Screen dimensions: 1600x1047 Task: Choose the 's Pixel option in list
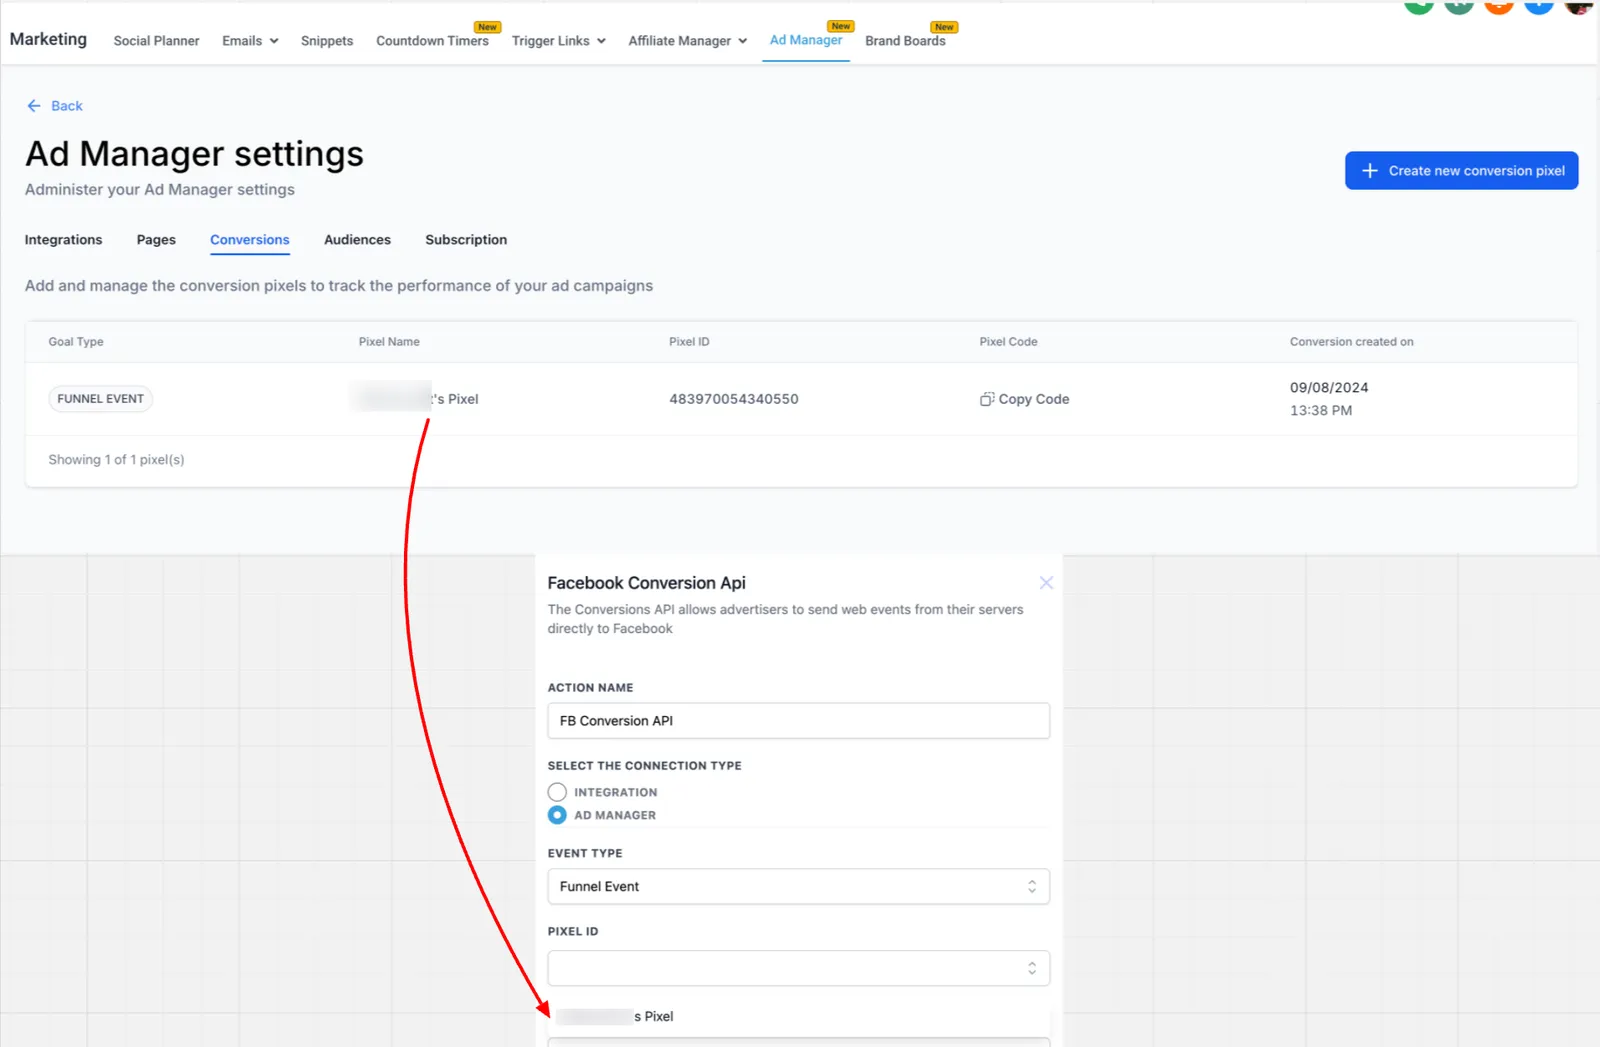[x=798, y=1016]
